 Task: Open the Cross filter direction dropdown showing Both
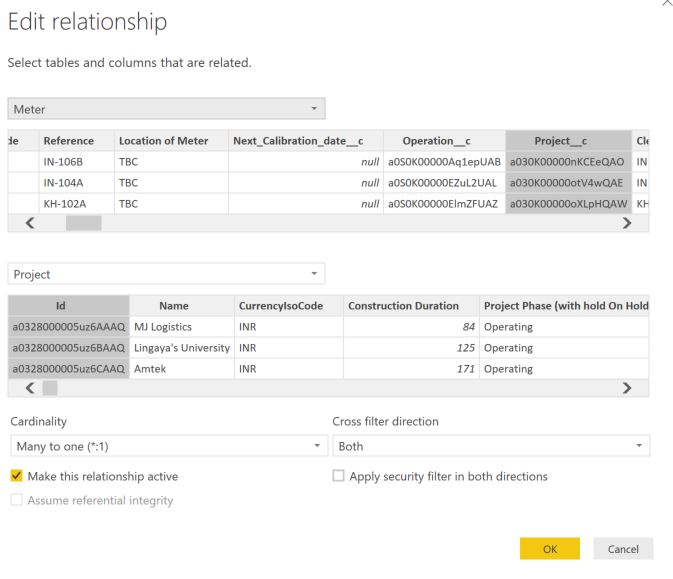pos(491,446)
